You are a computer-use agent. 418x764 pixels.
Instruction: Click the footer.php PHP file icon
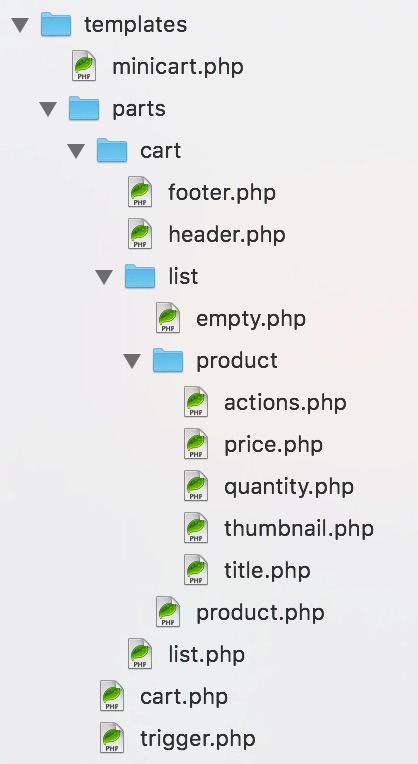point(140,191)
